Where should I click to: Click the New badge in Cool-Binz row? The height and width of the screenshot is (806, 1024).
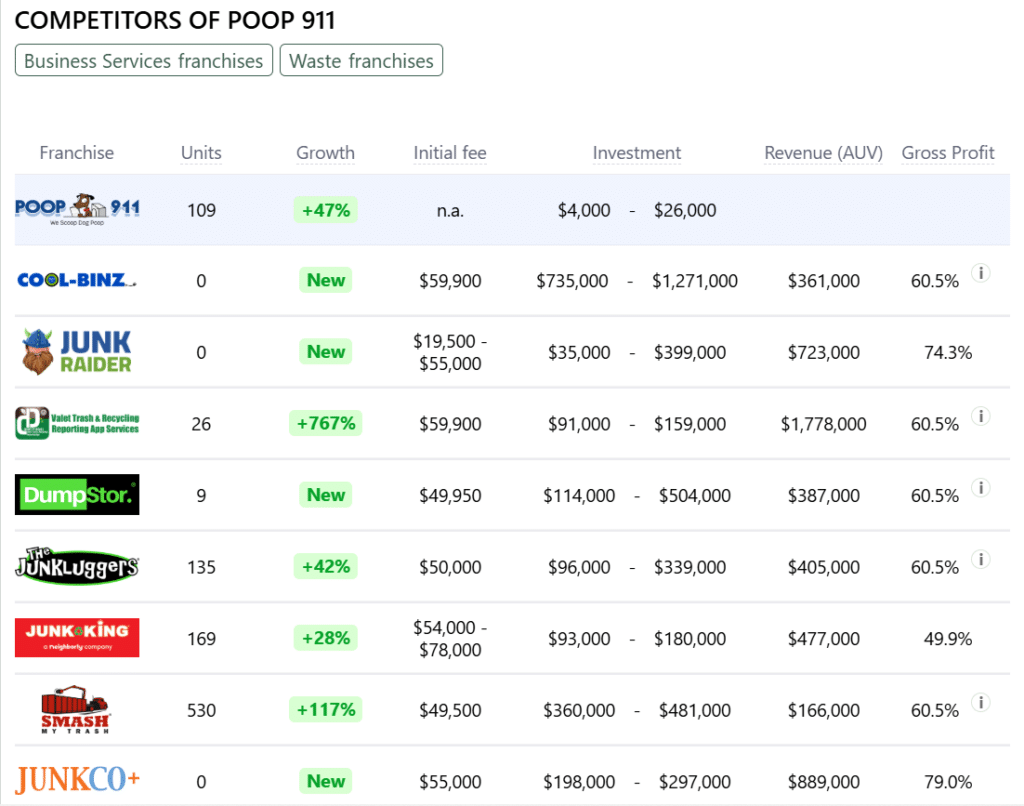[325, 280]
